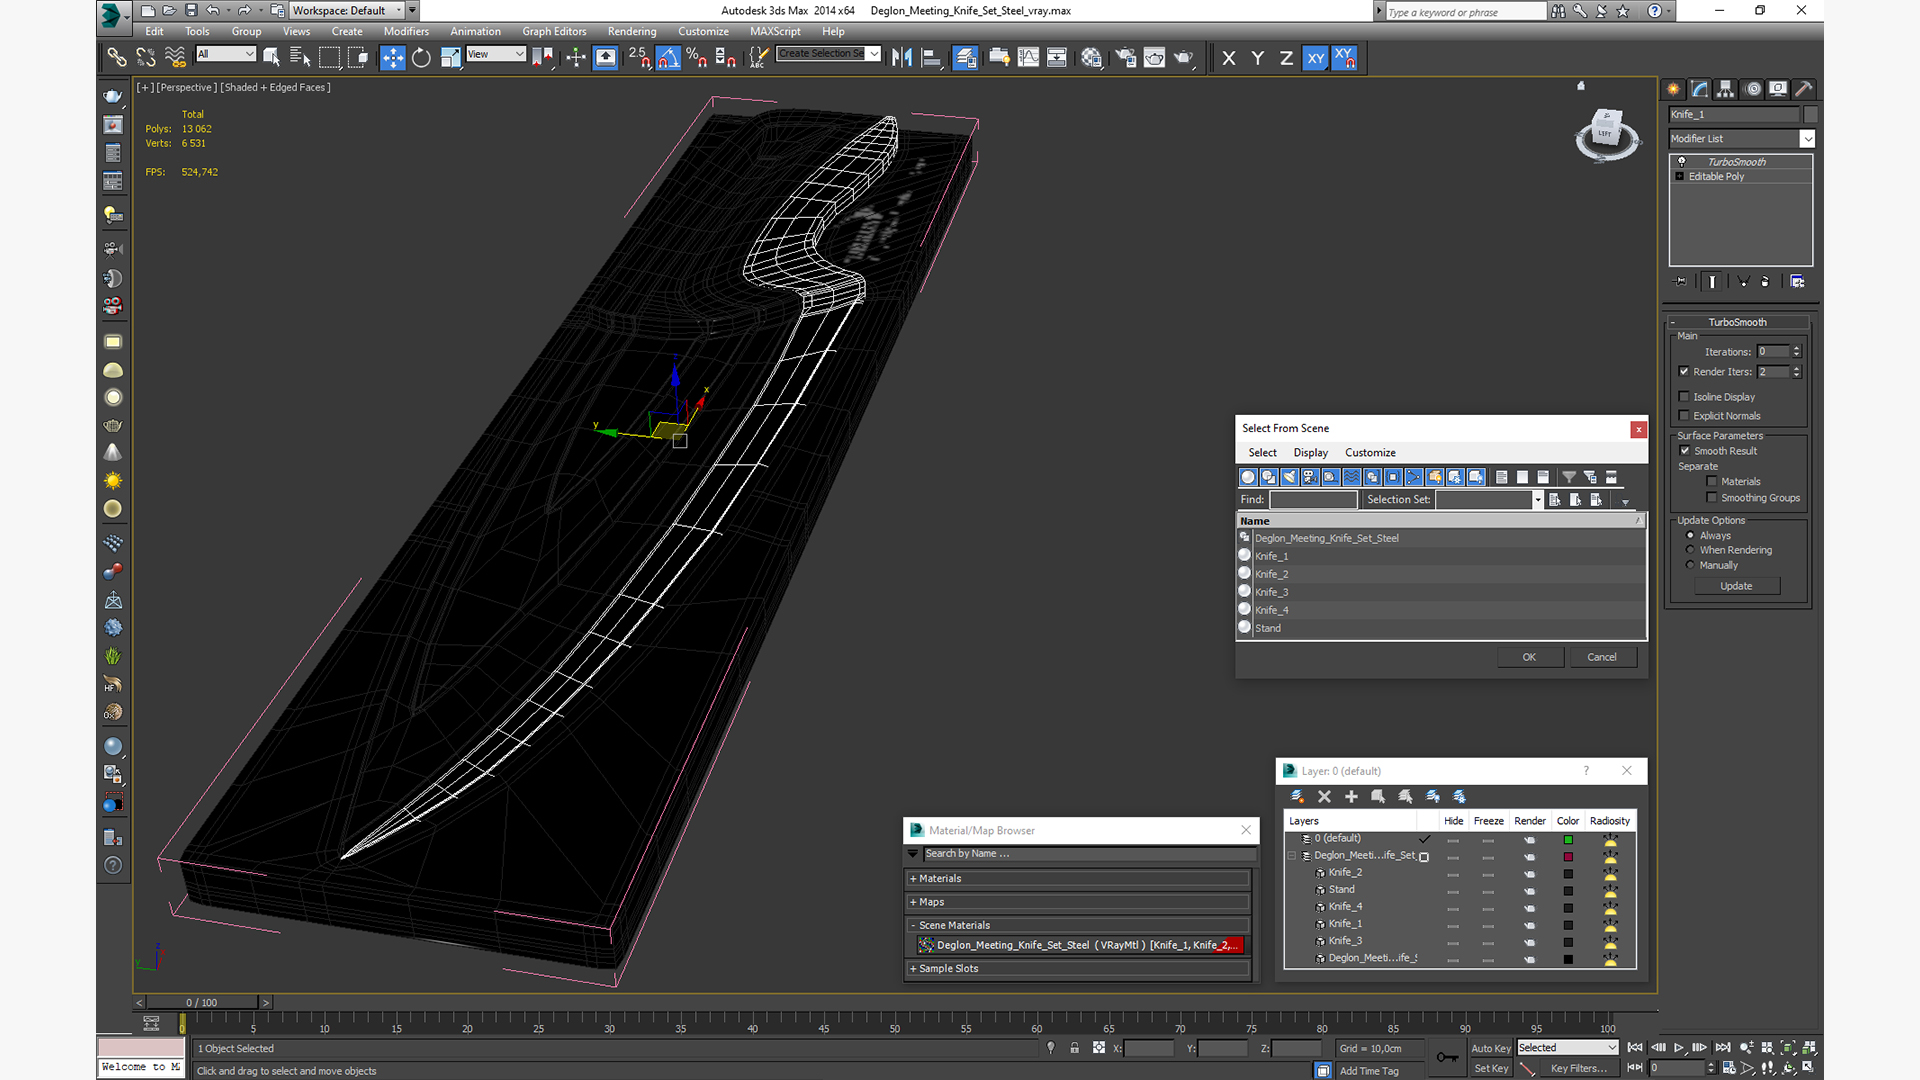Open the Hierarchy command panel tab
Image resolution: width=1920 pixels, height=1080 pixels.
[1725, 89]
